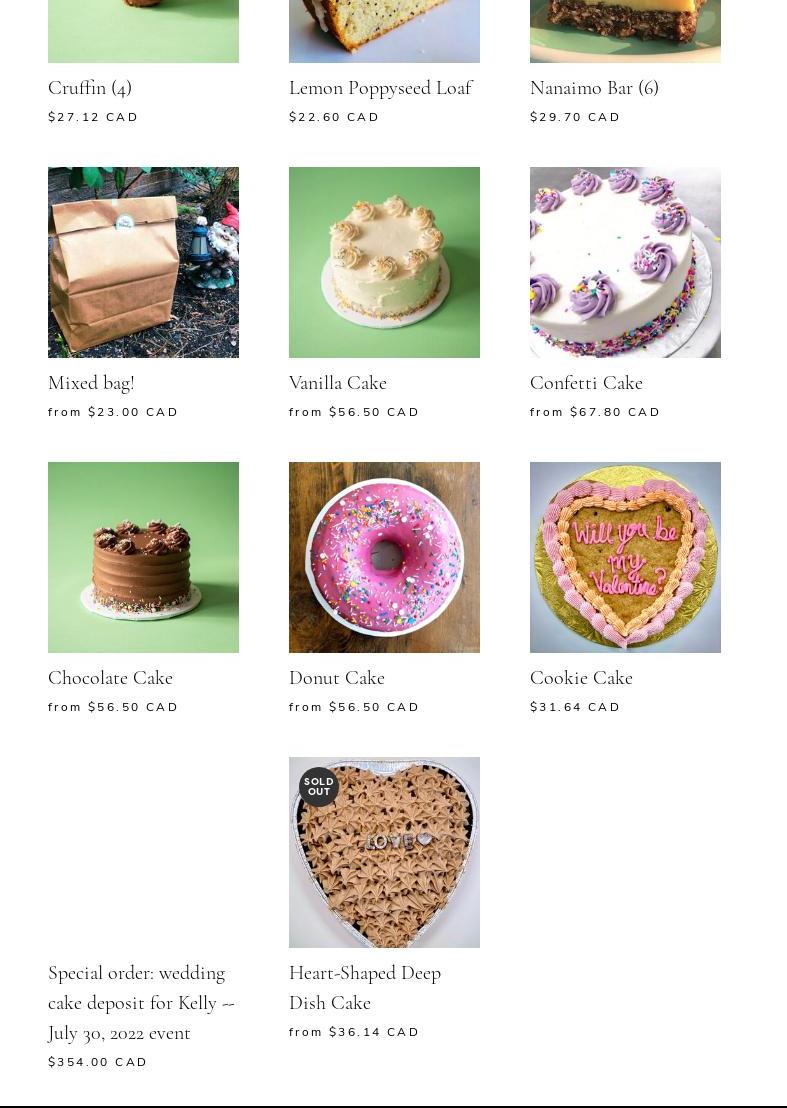Open the Cruffin (4) product link

click(90, 88)
